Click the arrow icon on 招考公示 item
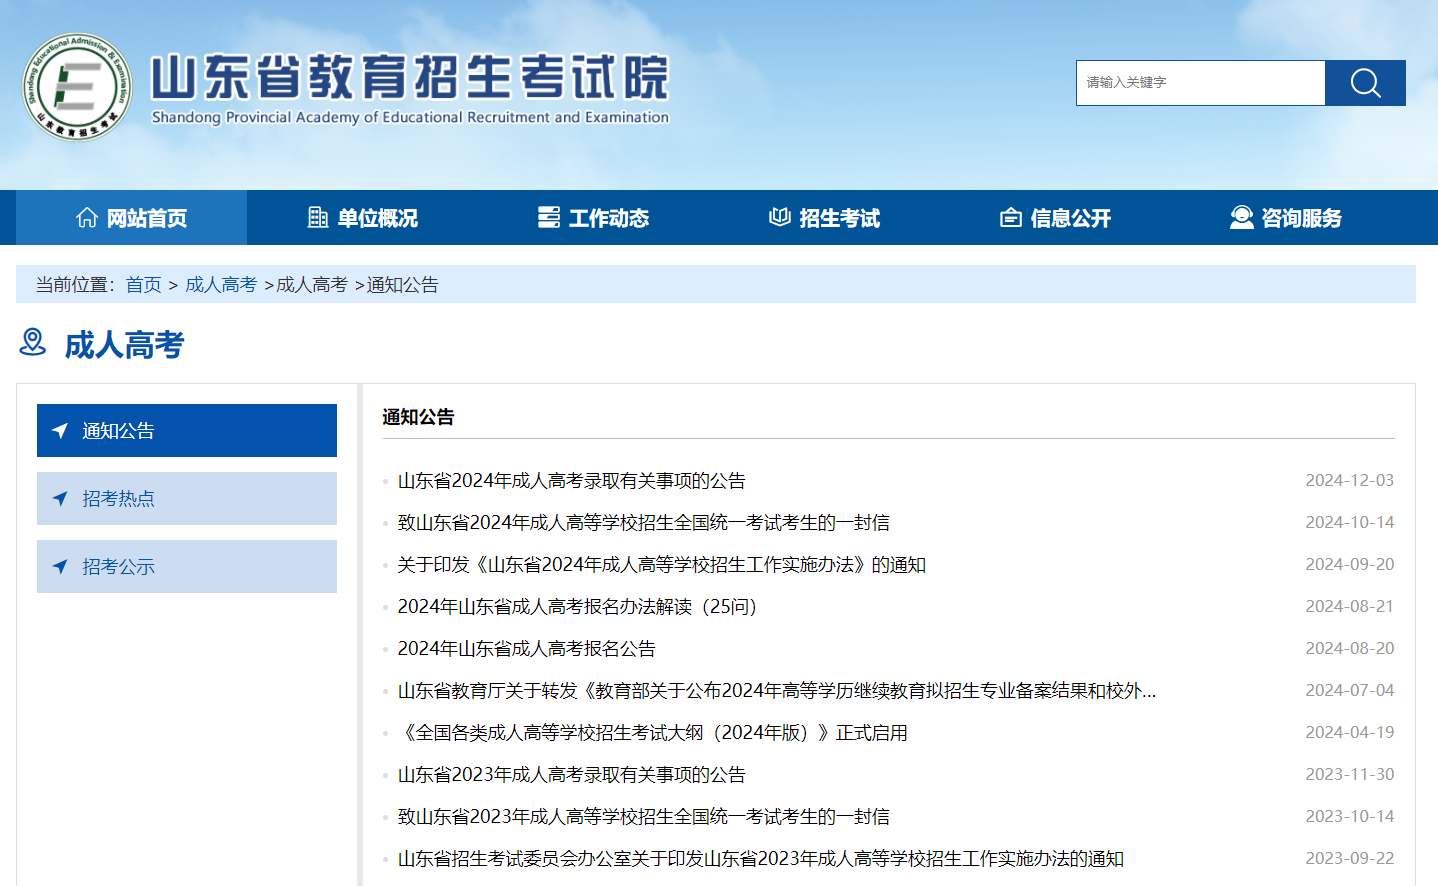 60,566
